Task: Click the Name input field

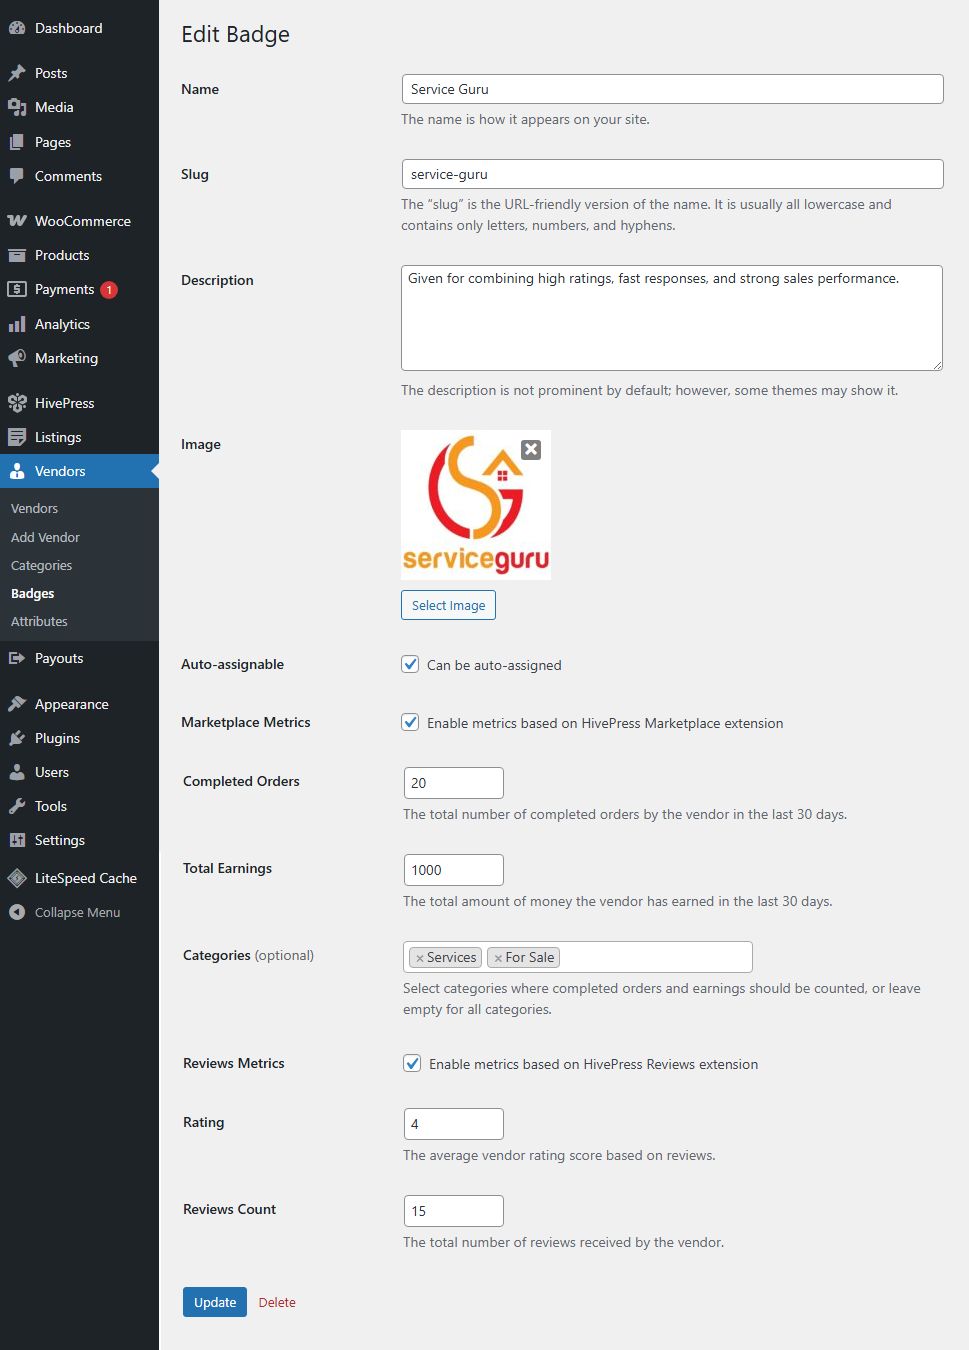Action: pyautogui.click(x=672, y=89)
